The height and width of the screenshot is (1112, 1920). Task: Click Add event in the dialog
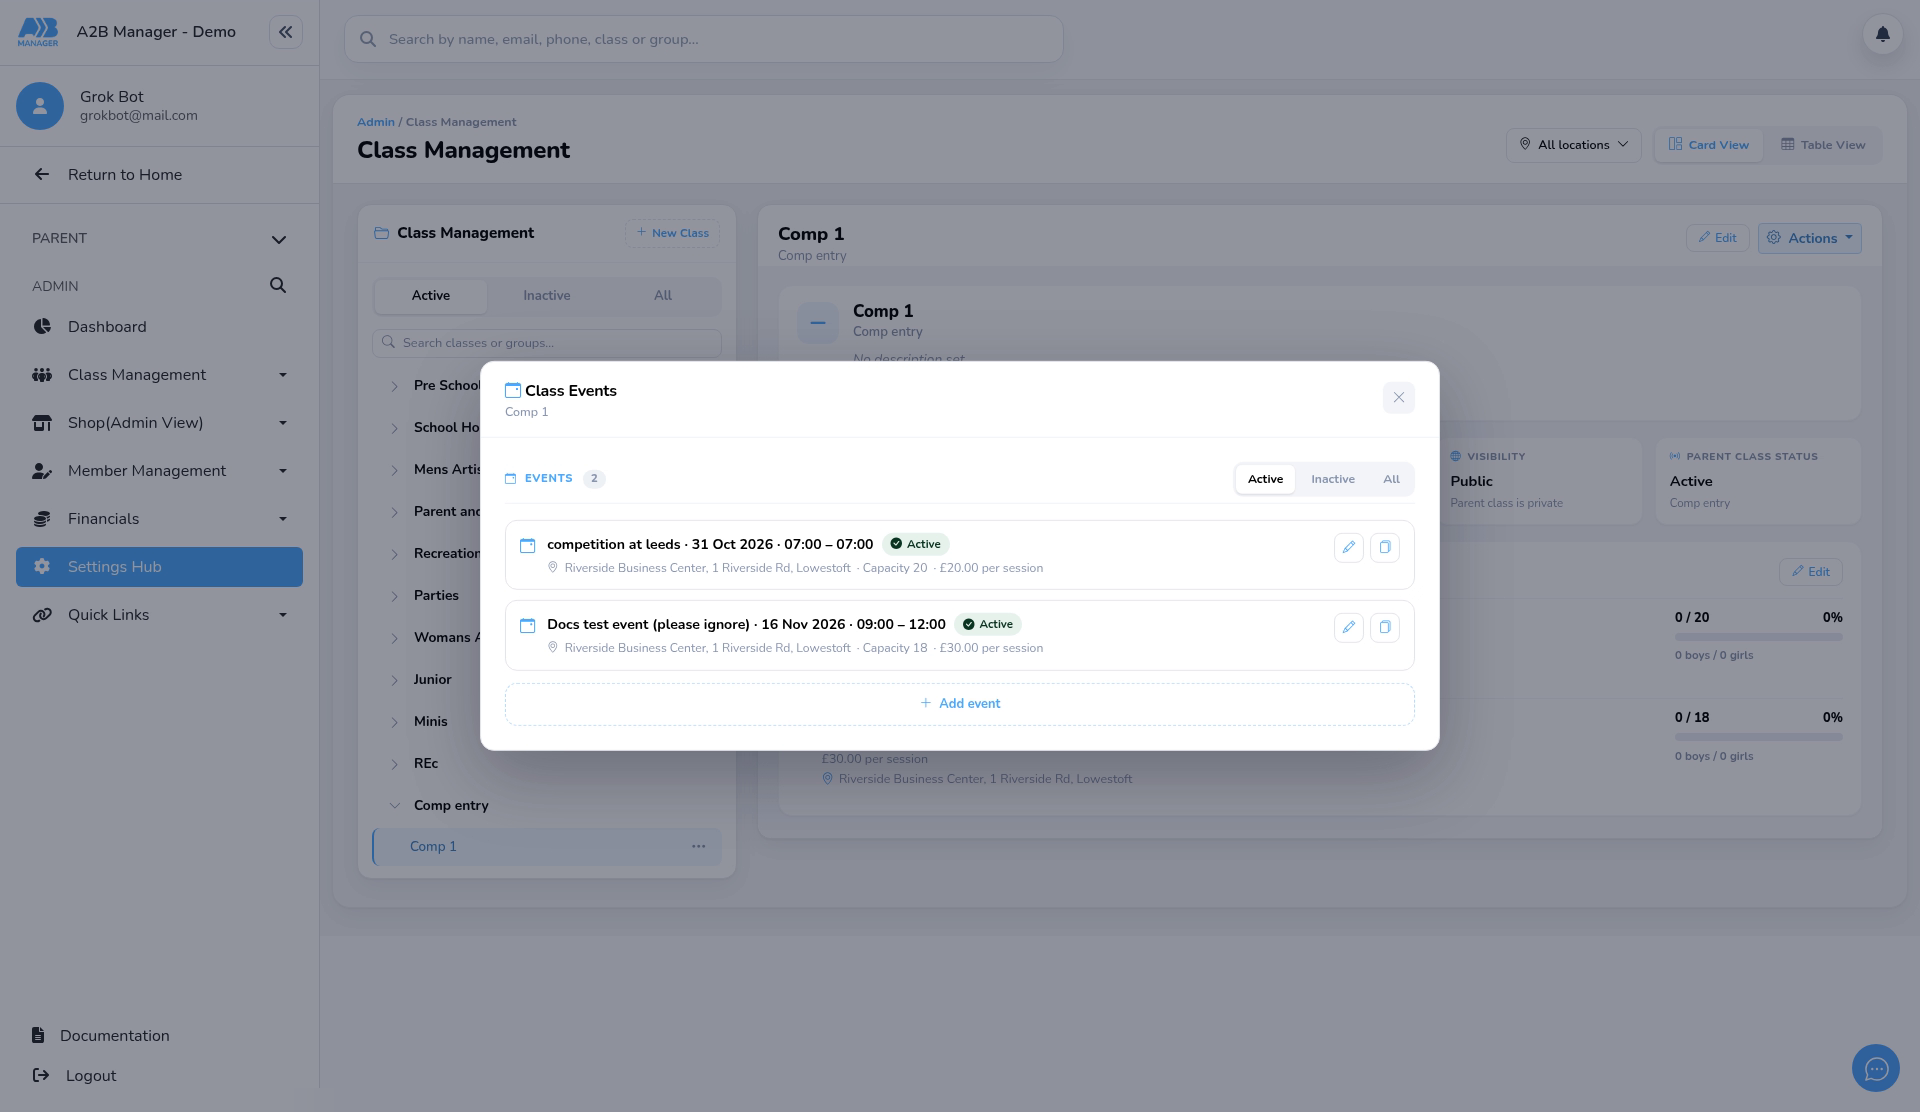959,704
